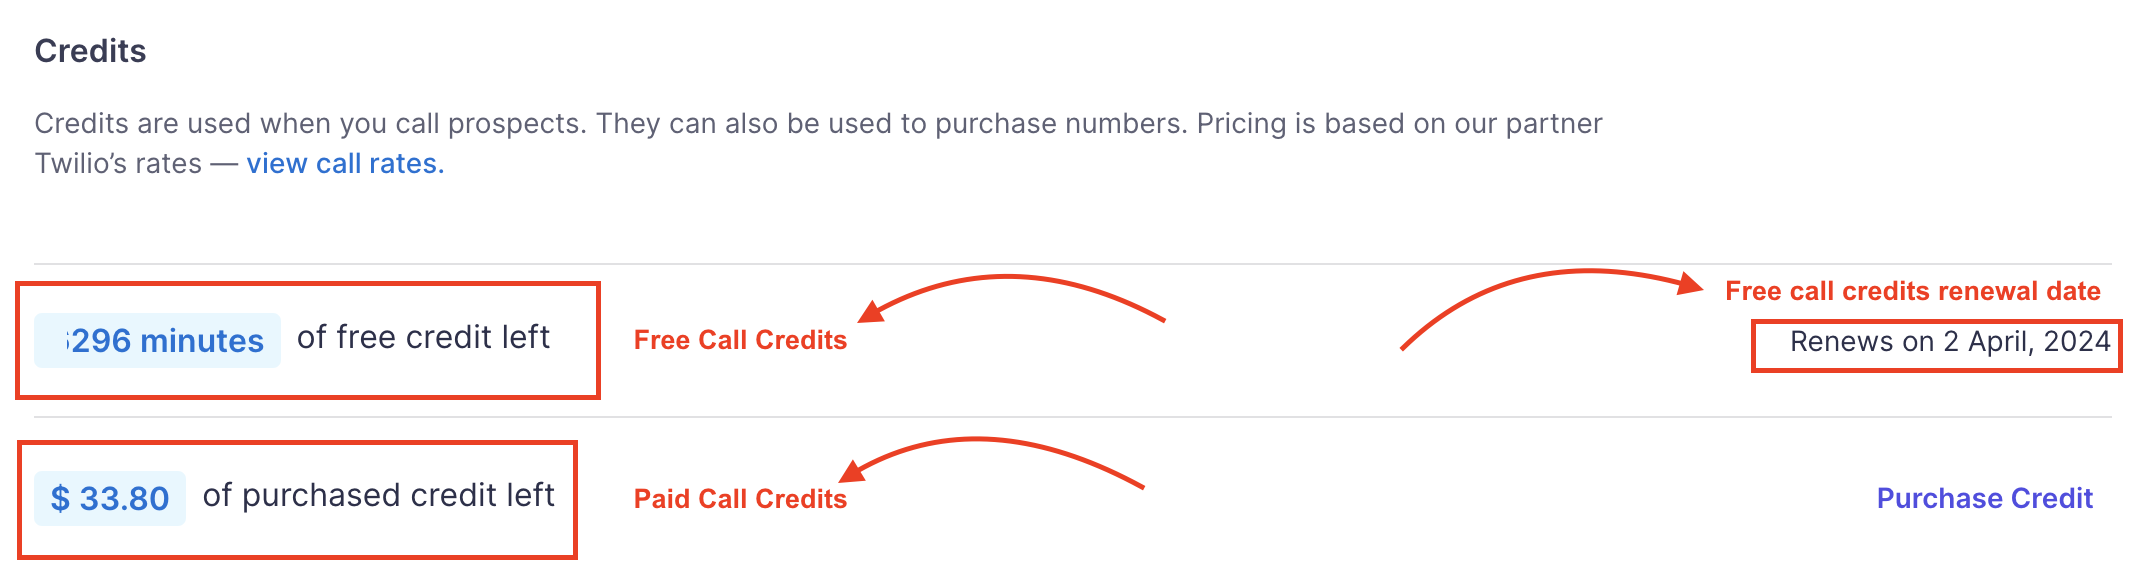This screenshot has width=2138, height=580.
Task: Click the sentence about purchasing numbers with credits
Action: point(893,124)
